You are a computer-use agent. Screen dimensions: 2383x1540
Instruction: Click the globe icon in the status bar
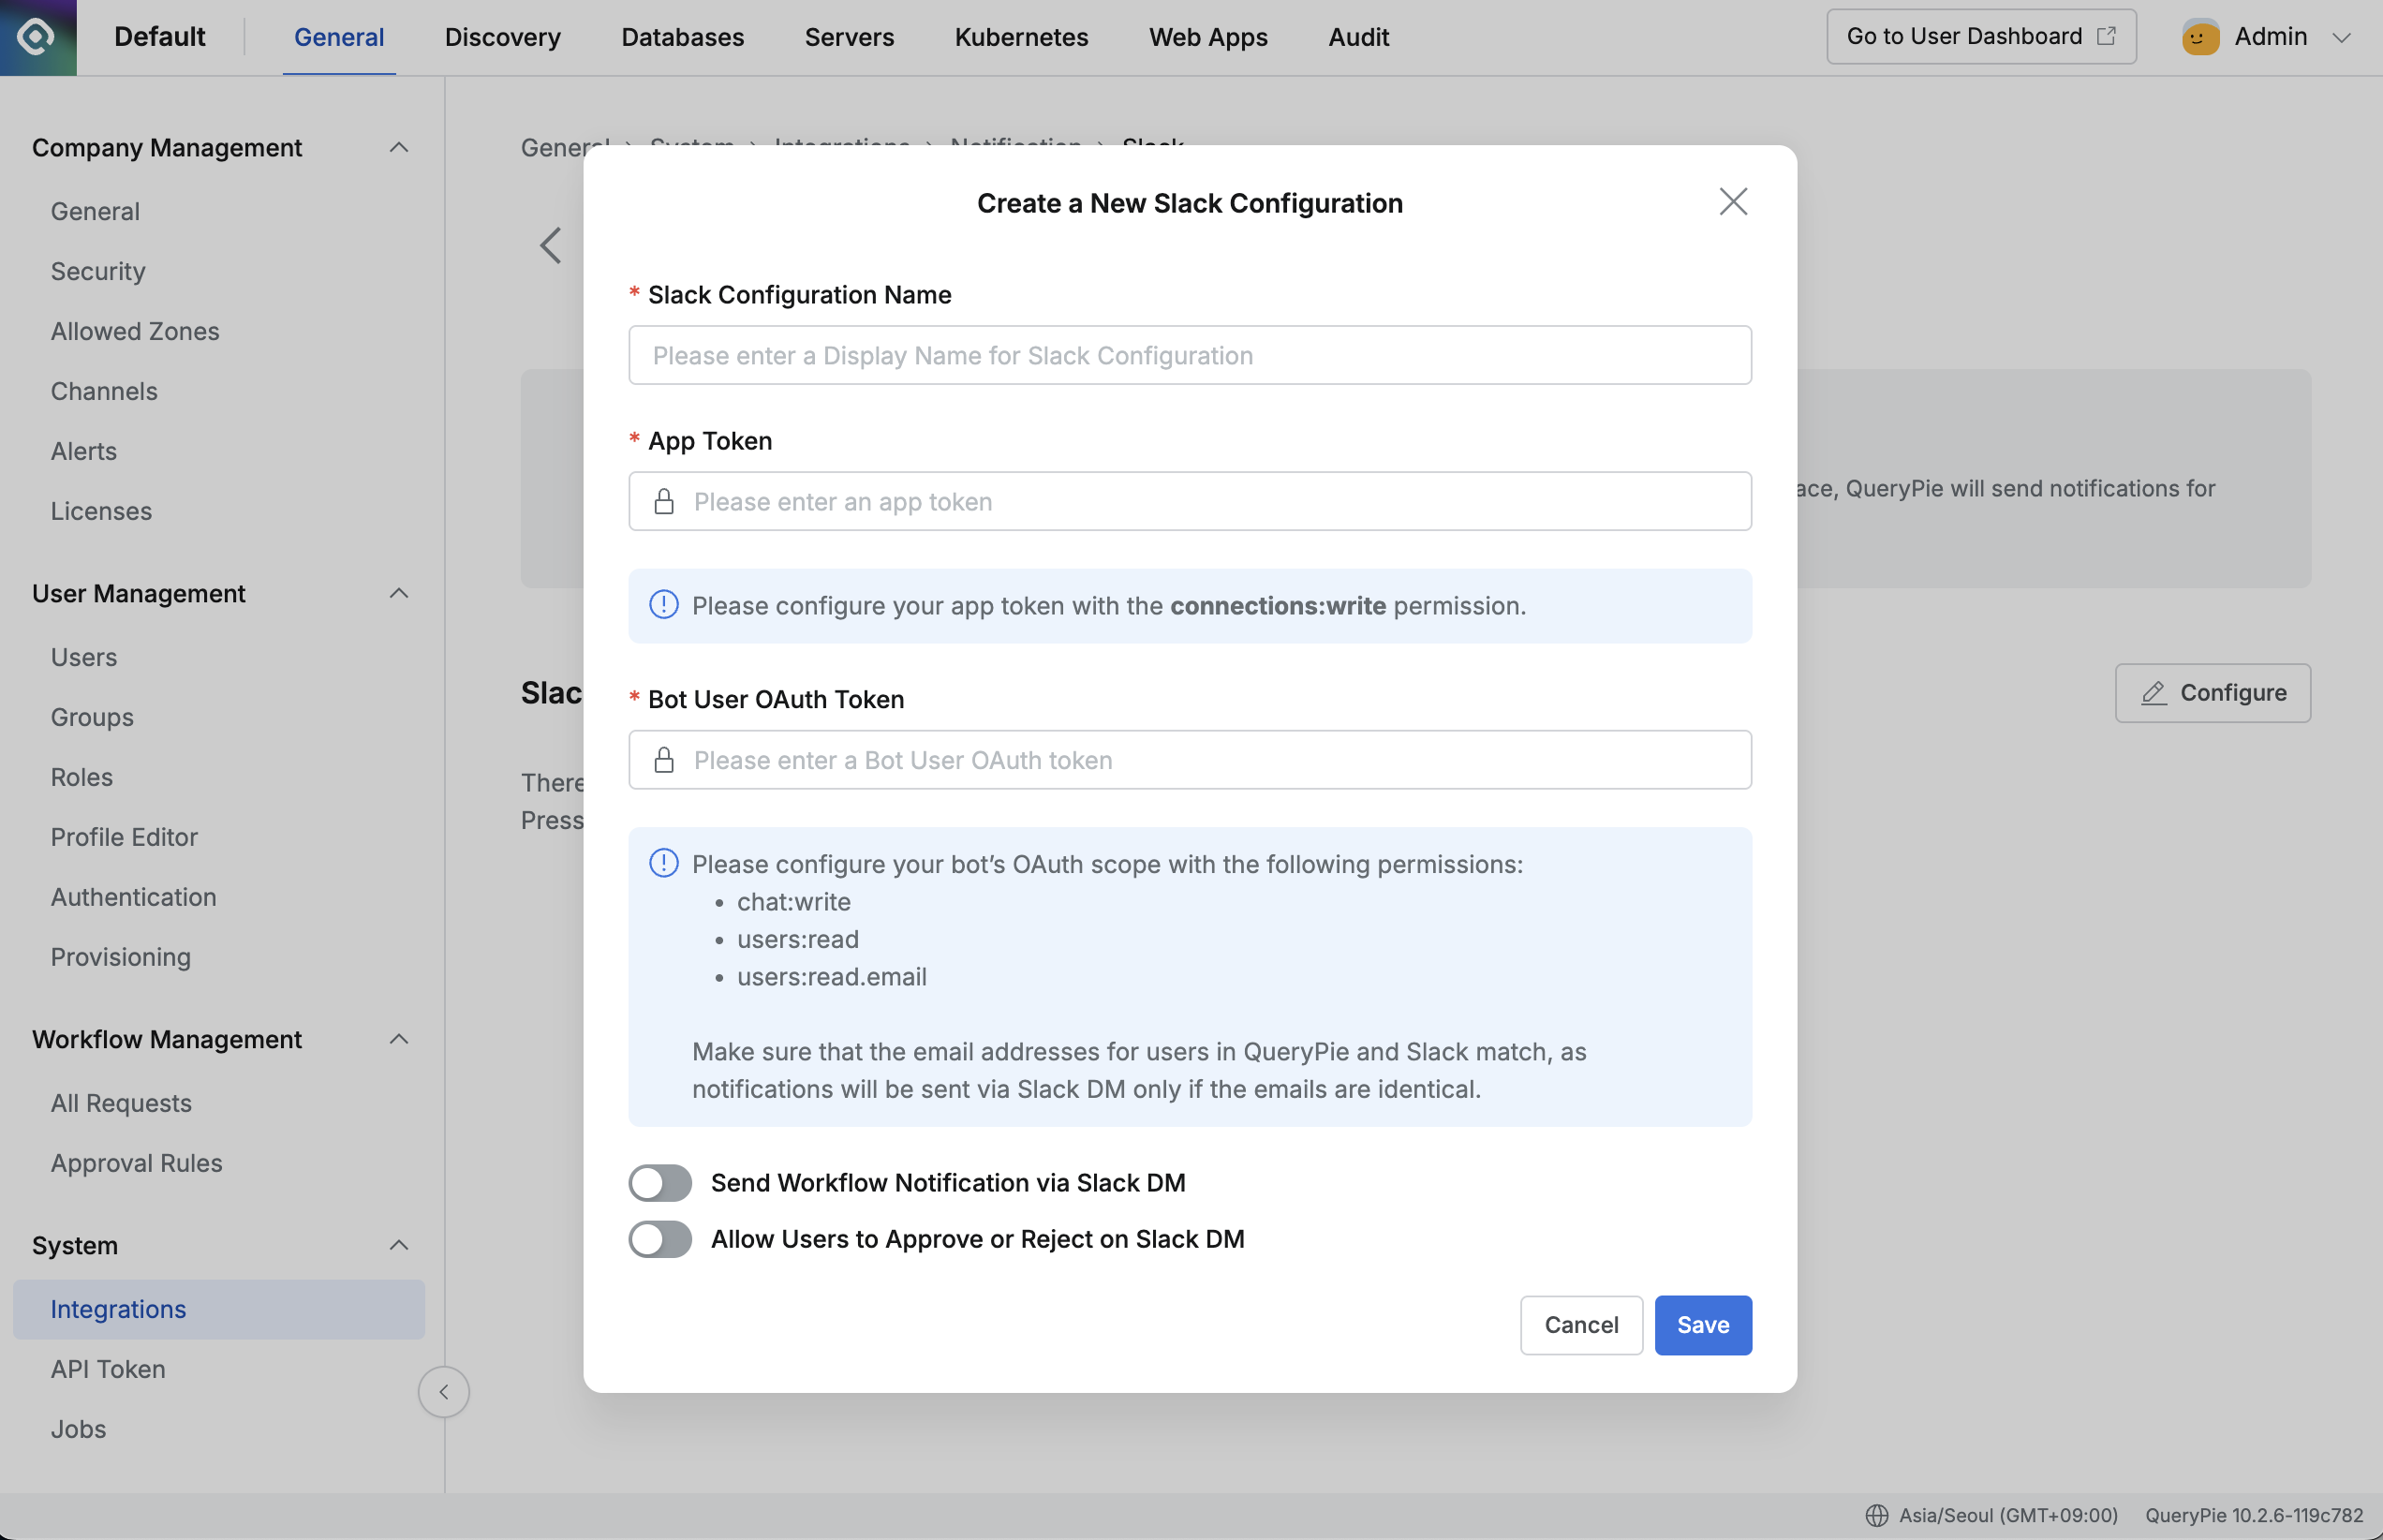pos(1878,1514)
